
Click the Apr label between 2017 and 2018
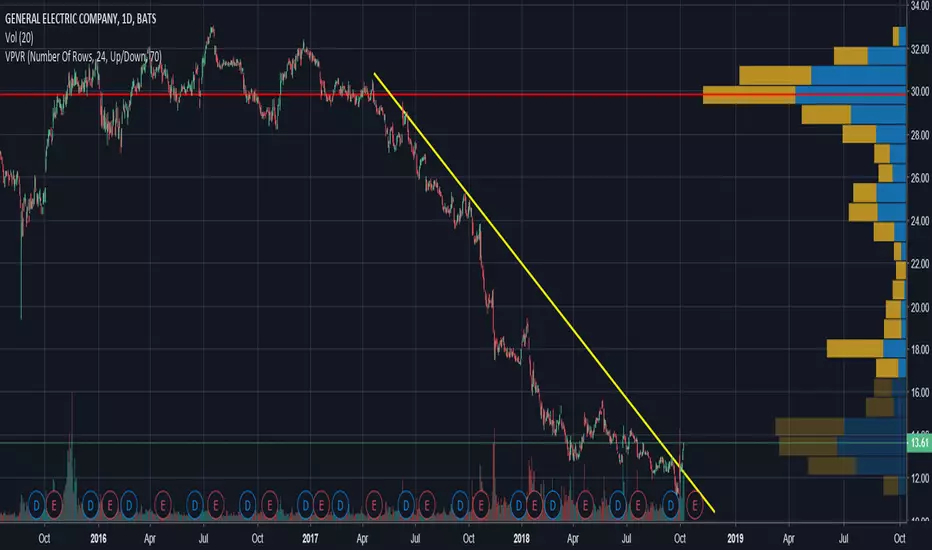362,539
